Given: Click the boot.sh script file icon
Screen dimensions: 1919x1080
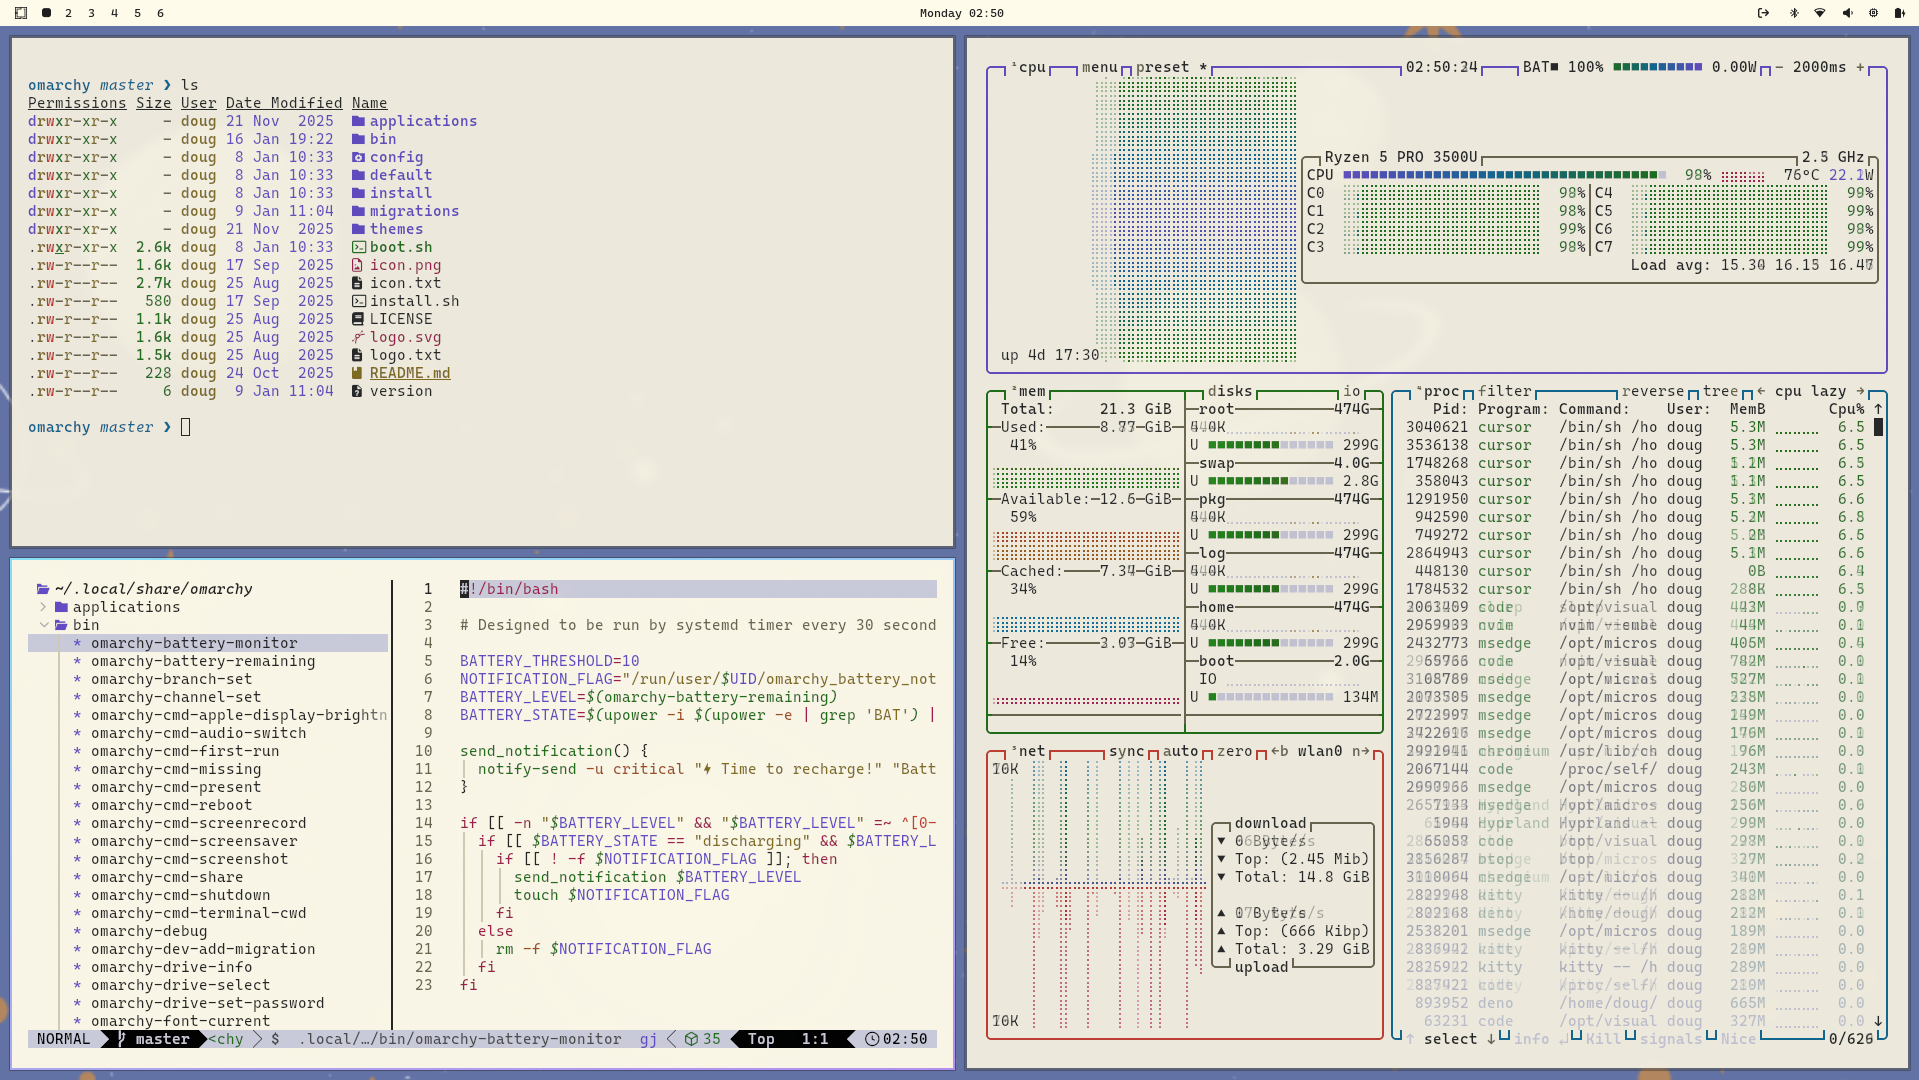Looking at the screenshot, I should [358, 247].
